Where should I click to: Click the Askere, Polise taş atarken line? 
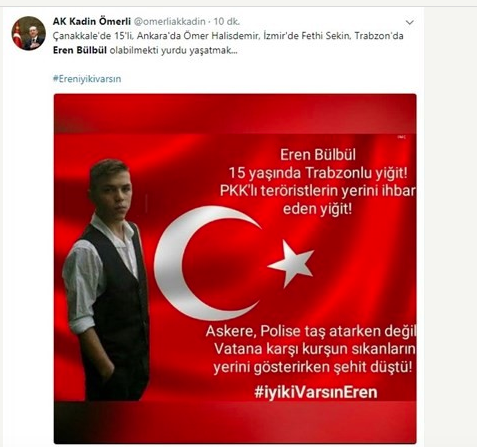pyautogui.click(x=311, y=331)
